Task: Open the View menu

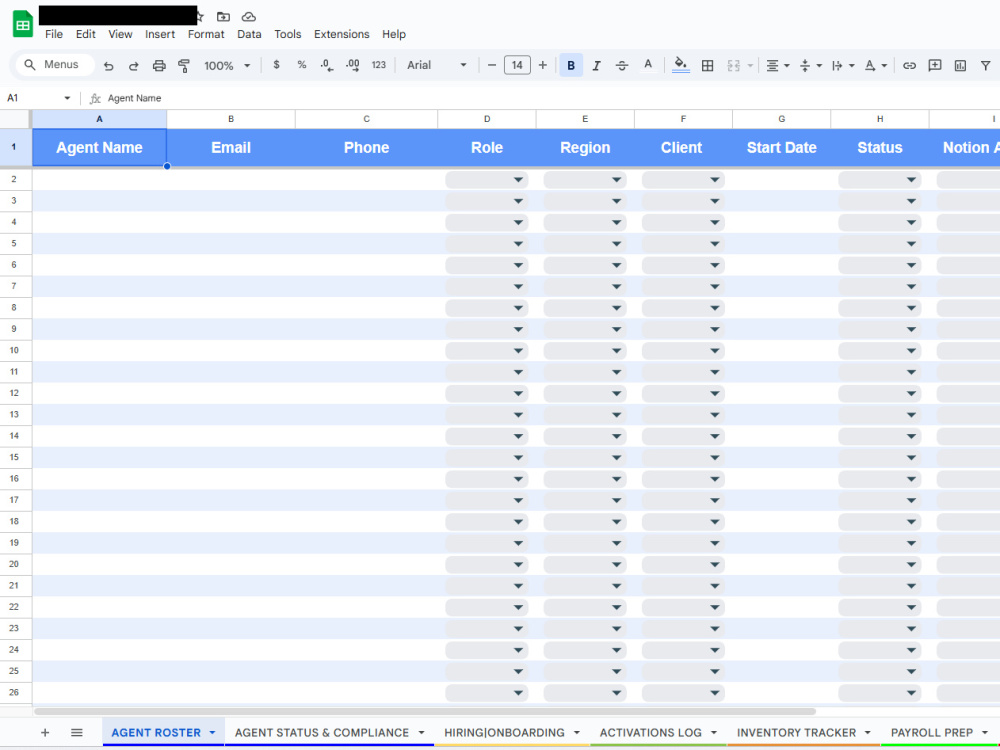Action: pyautogui.click(x=120, y=34)
